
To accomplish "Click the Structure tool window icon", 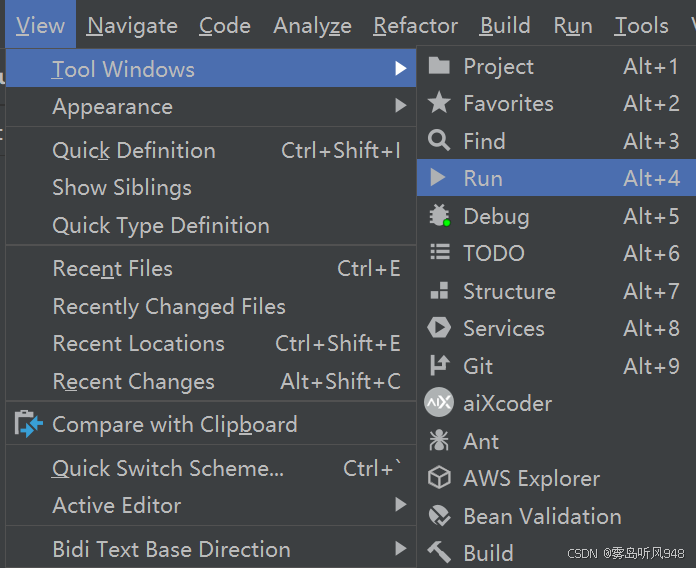I will [439, 291].
